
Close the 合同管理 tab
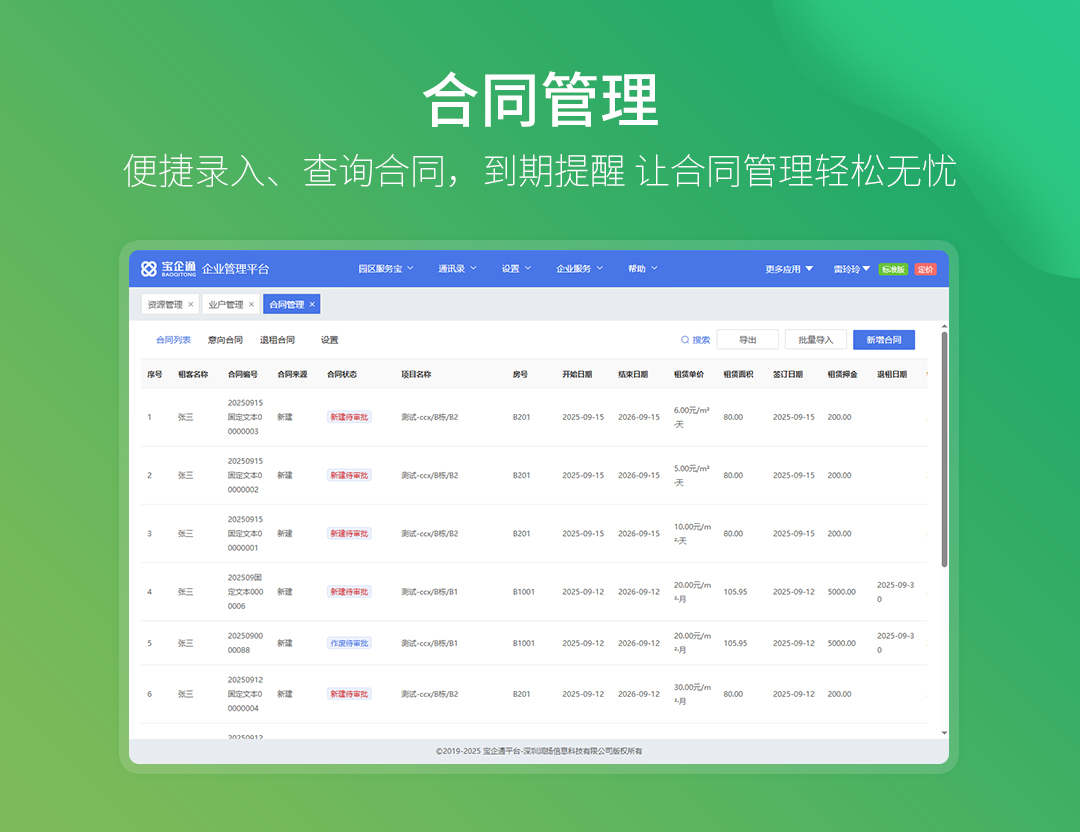click(312, 304)
